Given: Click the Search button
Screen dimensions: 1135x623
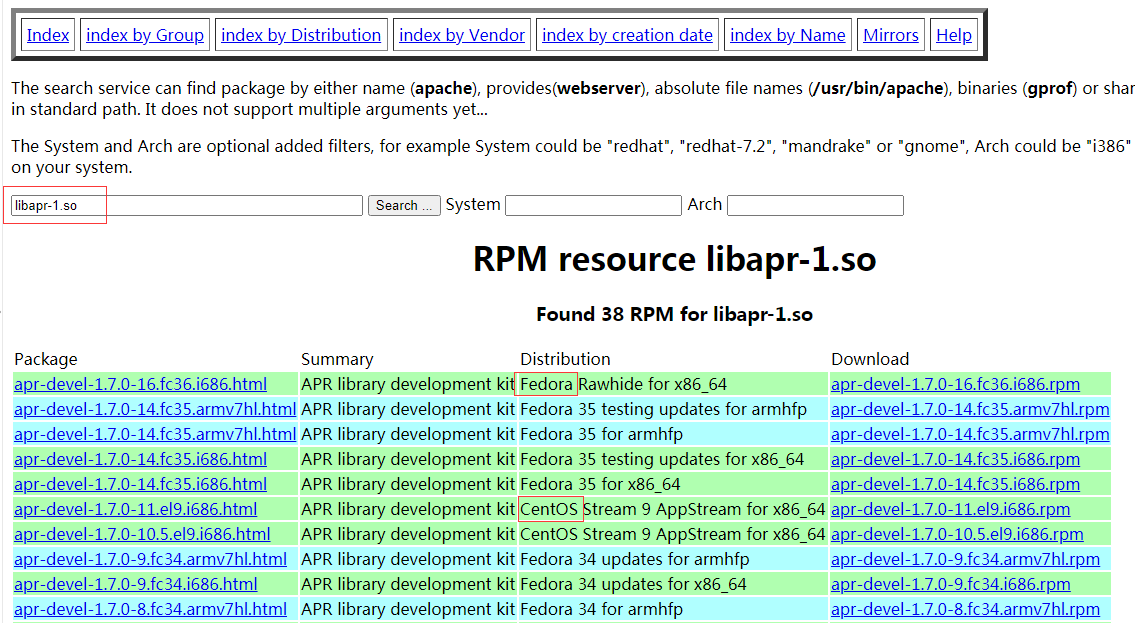Looking at the screenshot, I should pyautogui.click(x=403, y=205).
